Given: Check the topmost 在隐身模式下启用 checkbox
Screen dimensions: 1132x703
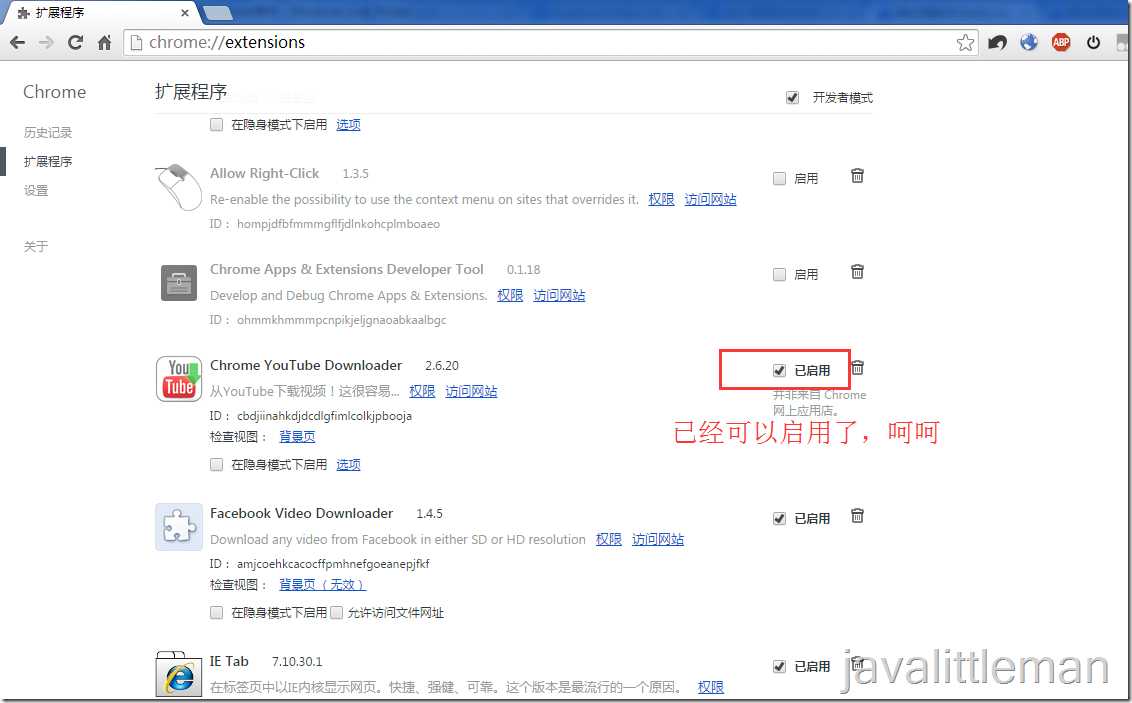Looking at the screenshot, I should tap(216, 124).
